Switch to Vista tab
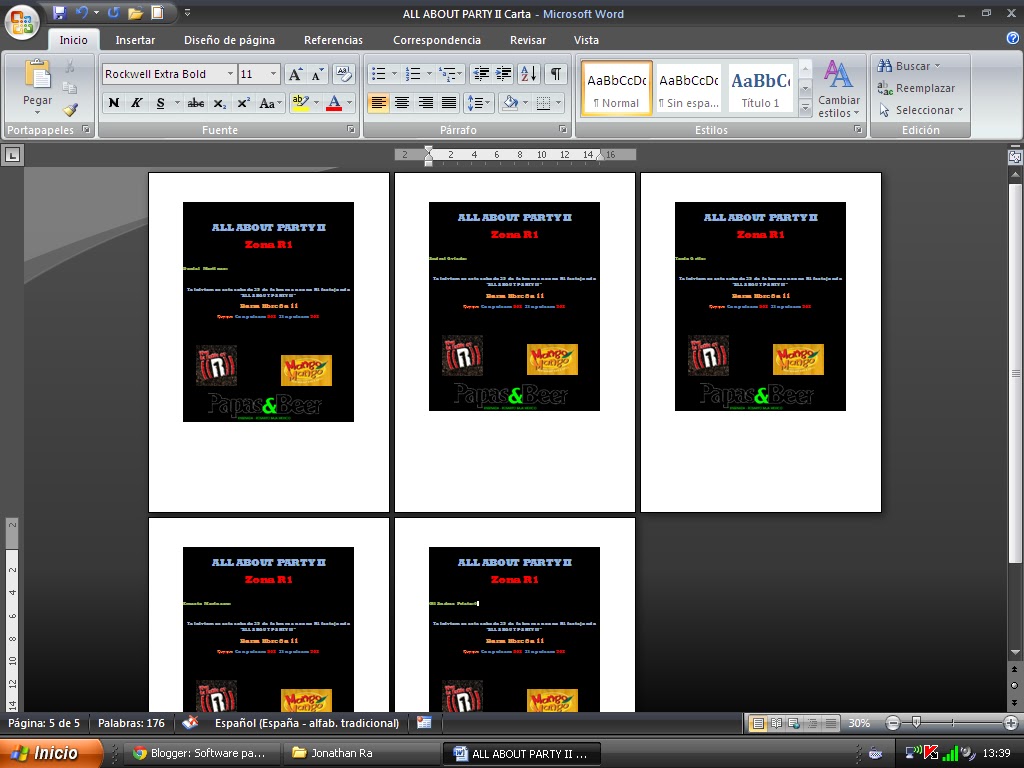Viewport: 1024px width, 768px height. [586, 40]
